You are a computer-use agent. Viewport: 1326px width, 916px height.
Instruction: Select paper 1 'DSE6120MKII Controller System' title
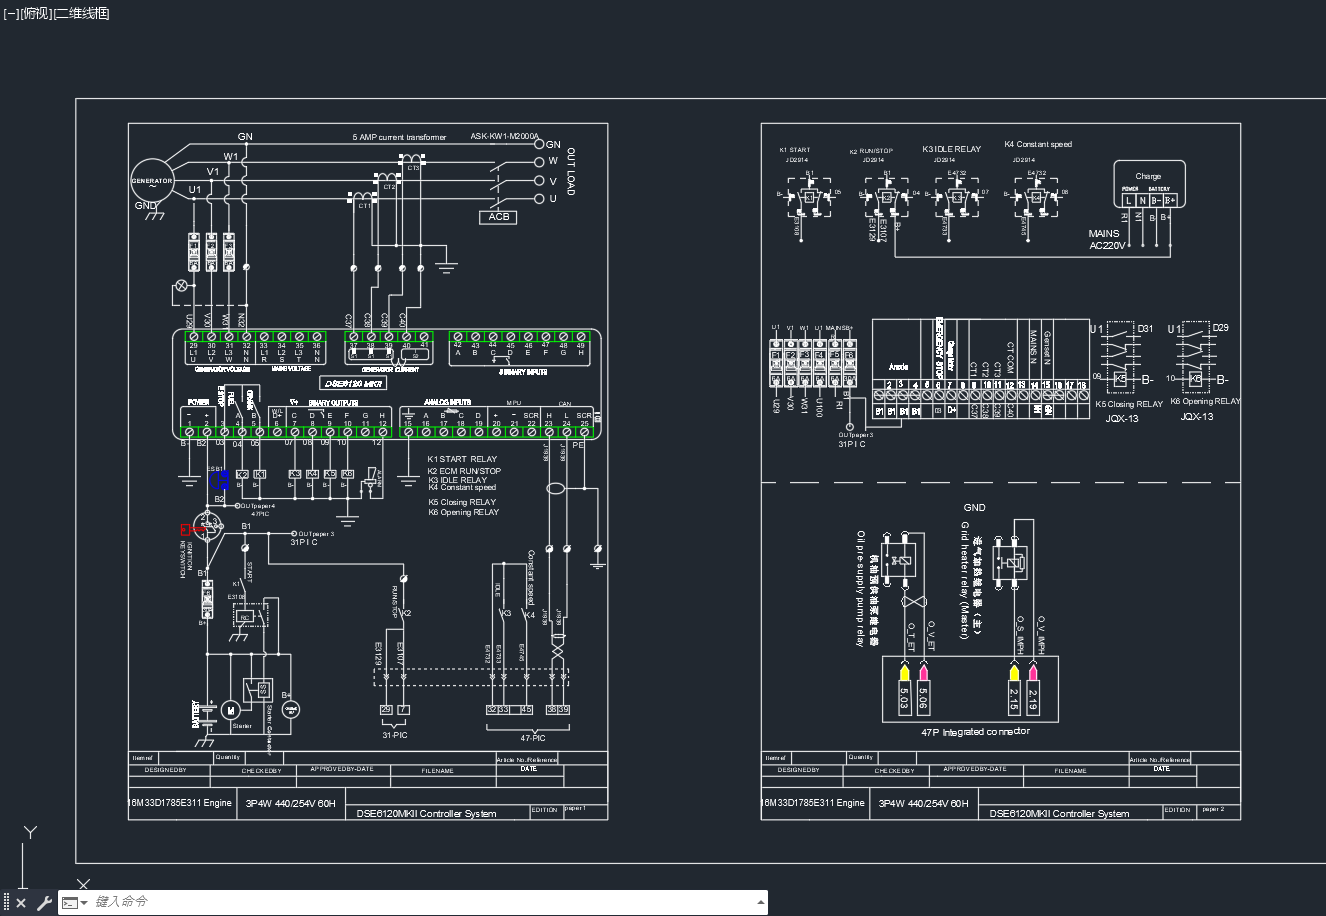(x=427, y=813)
